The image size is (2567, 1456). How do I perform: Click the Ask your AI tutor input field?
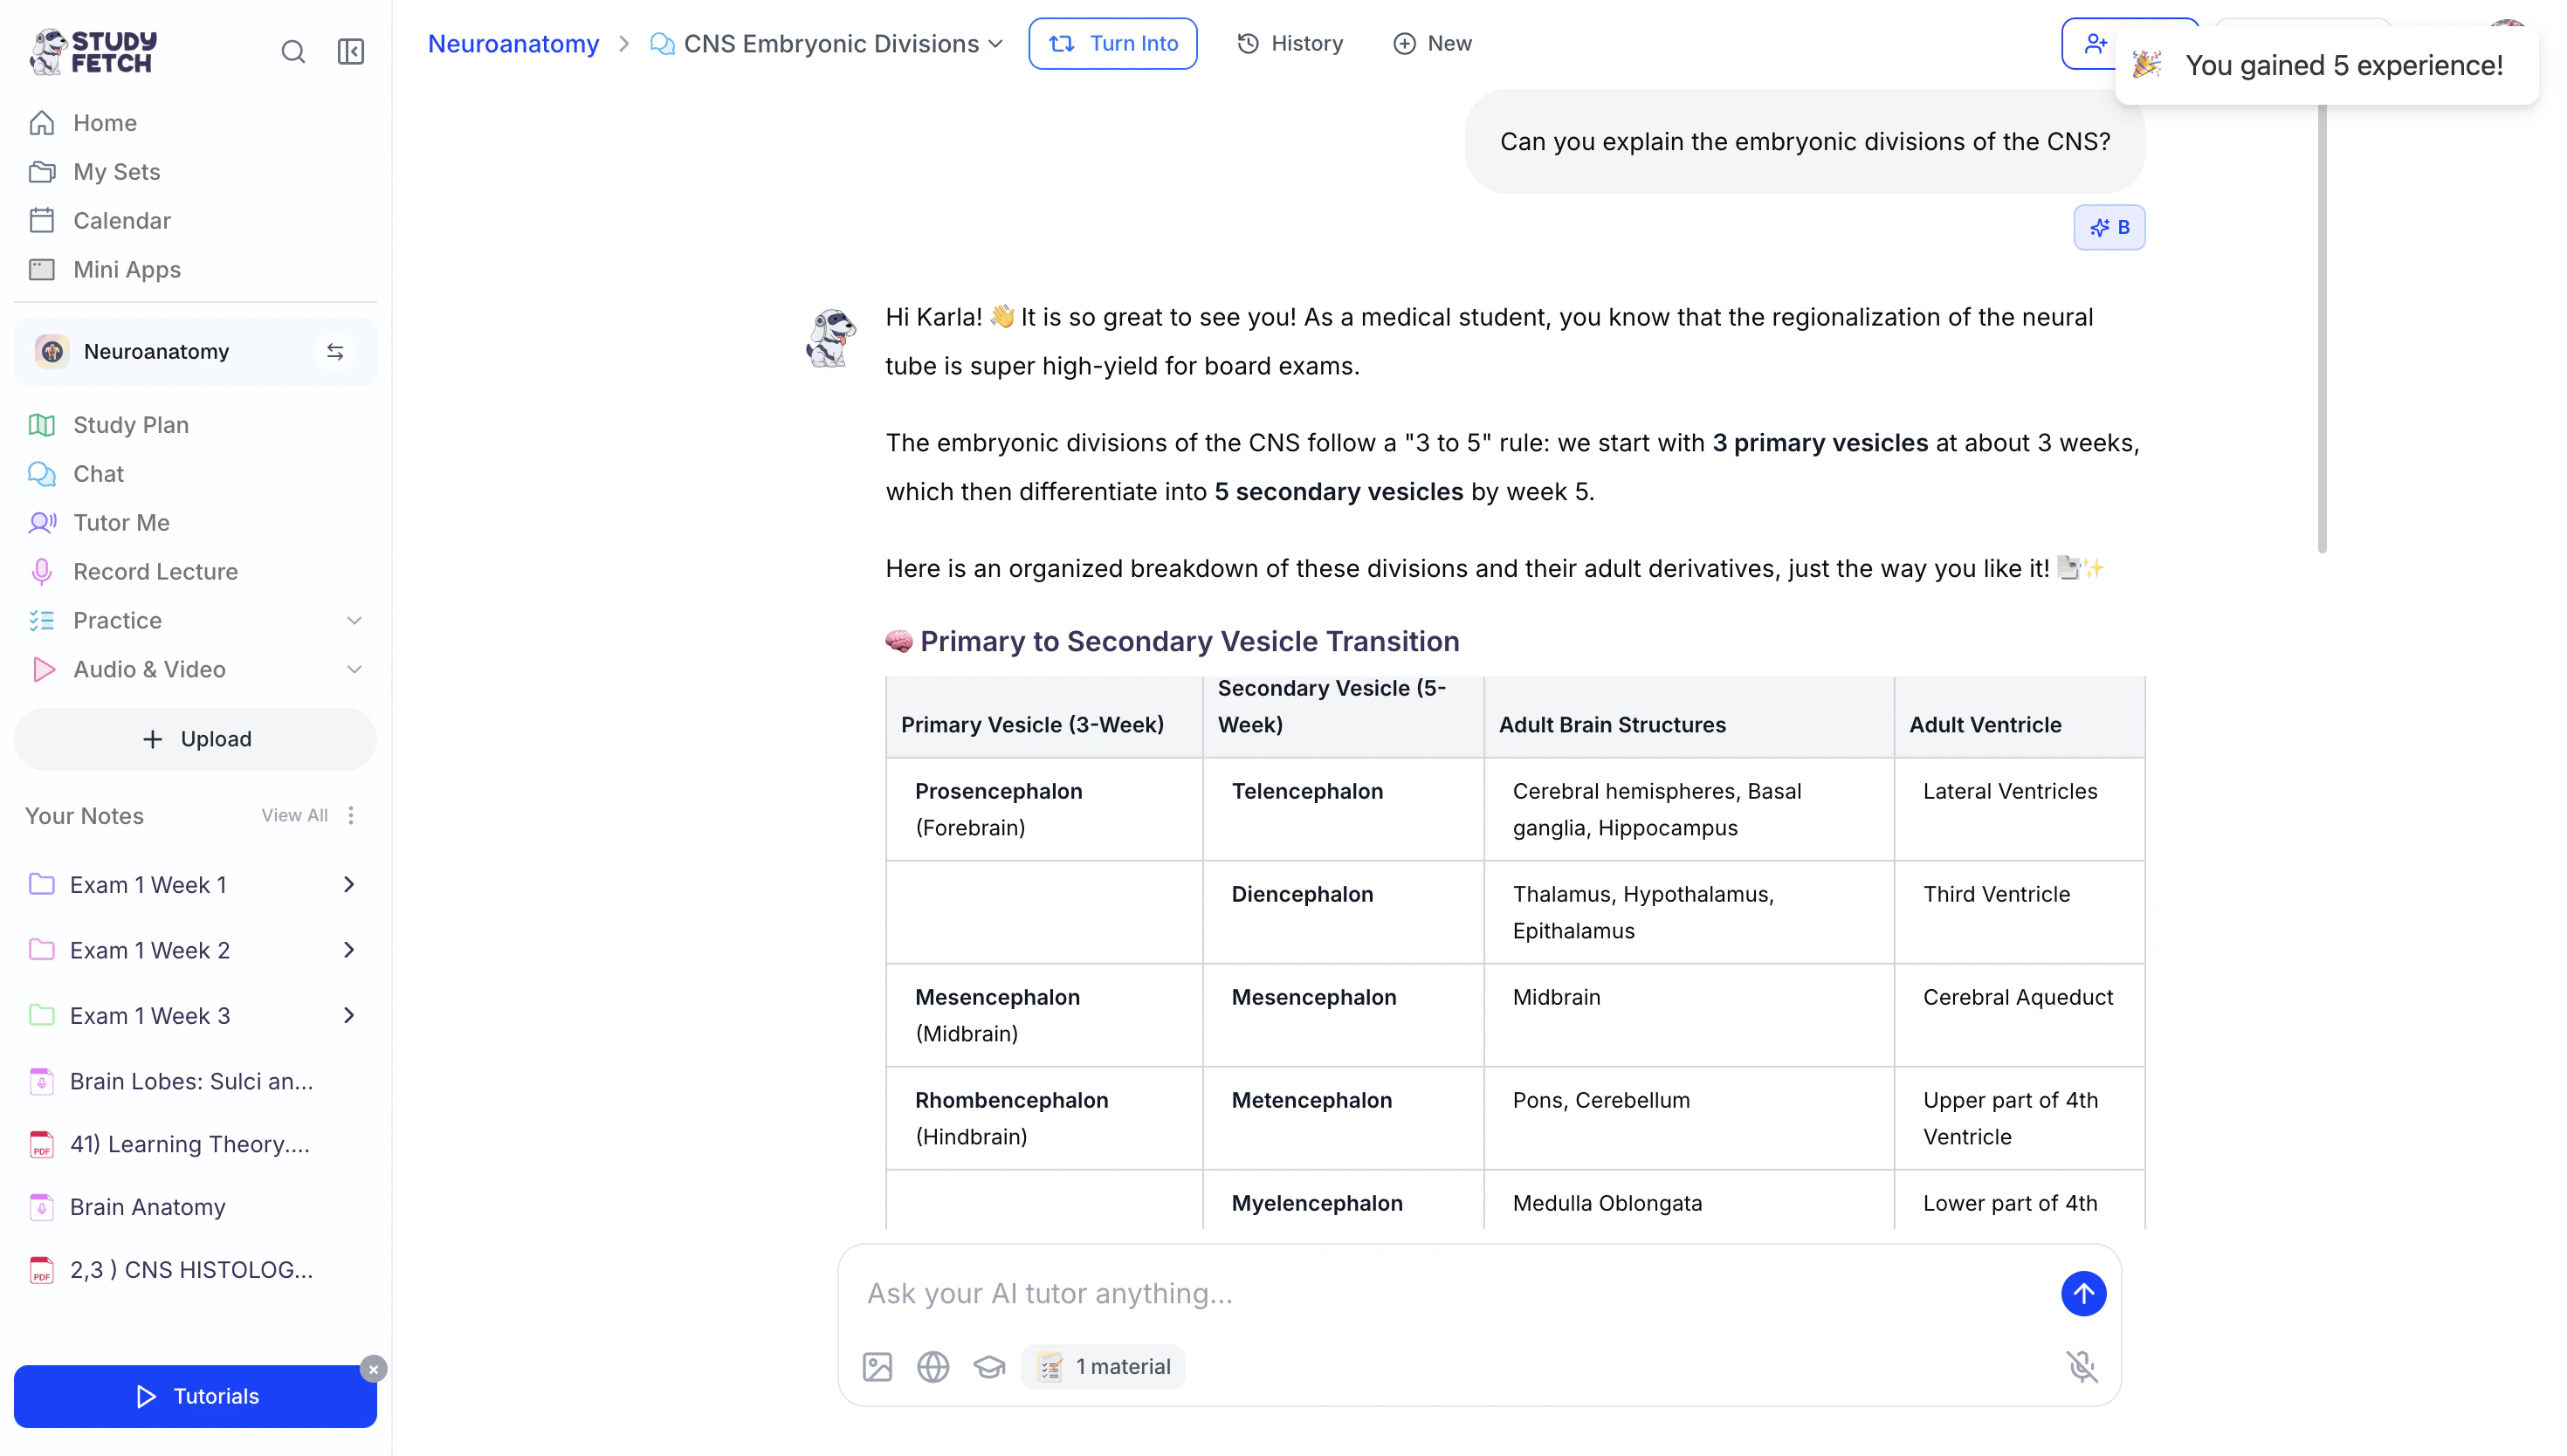1450,1293
